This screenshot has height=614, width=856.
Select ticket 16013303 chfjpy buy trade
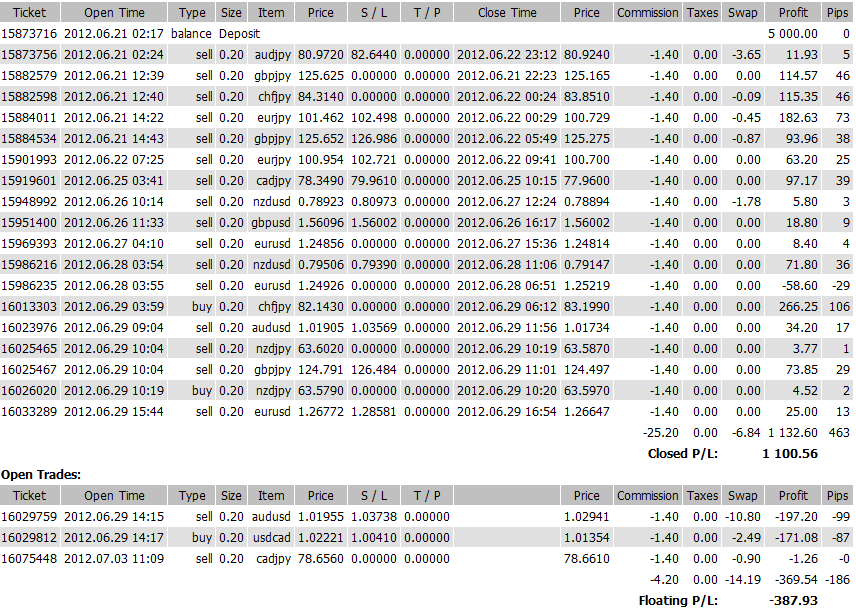pyautogui.click(x=29, y=307)
